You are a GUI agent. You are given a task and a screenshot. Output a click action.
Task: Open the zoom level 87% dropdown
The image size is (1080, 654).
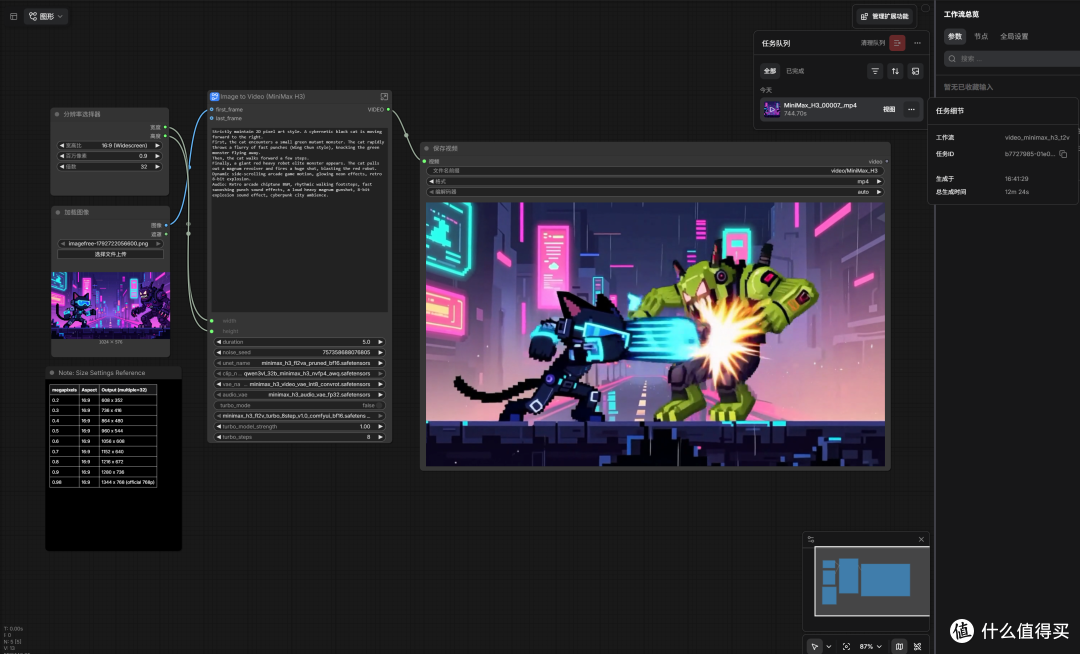[871, 646]
